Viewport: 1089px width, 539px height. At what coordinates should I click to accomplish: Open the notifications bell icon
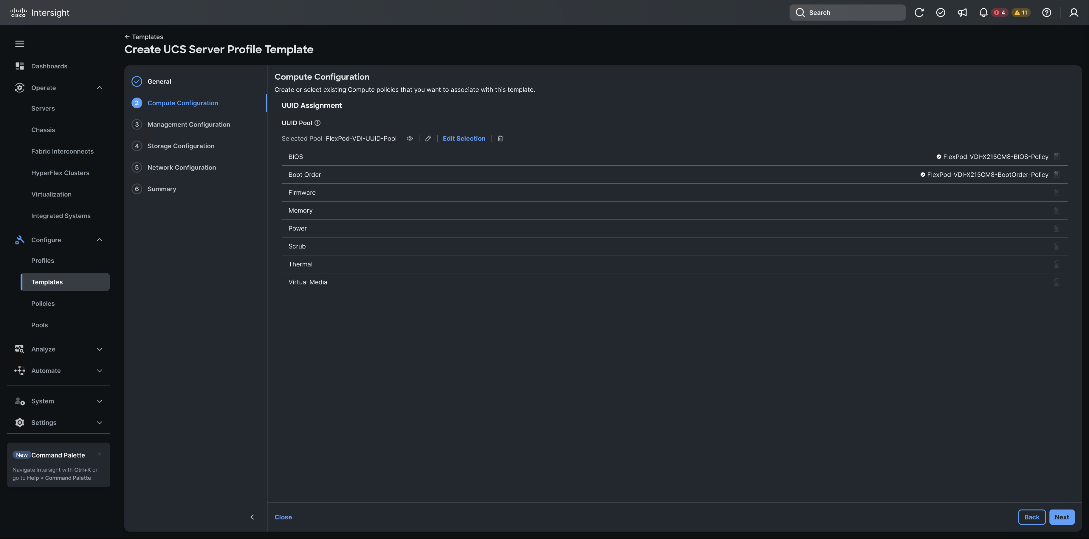click(983, 13)
